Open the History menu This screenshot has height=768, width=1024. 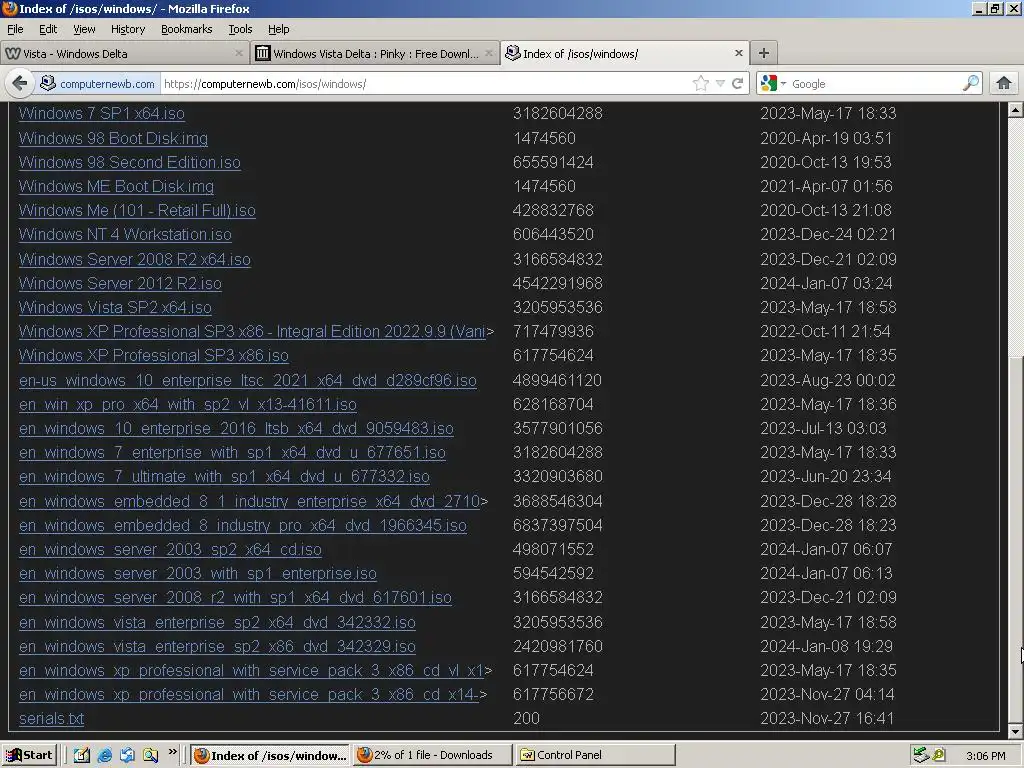(128, 29)
